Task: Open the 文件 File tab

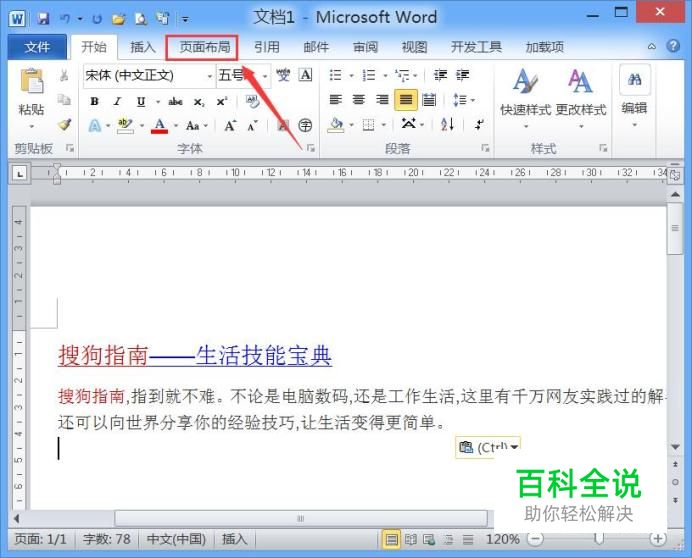Action: [x=37, y=47]
